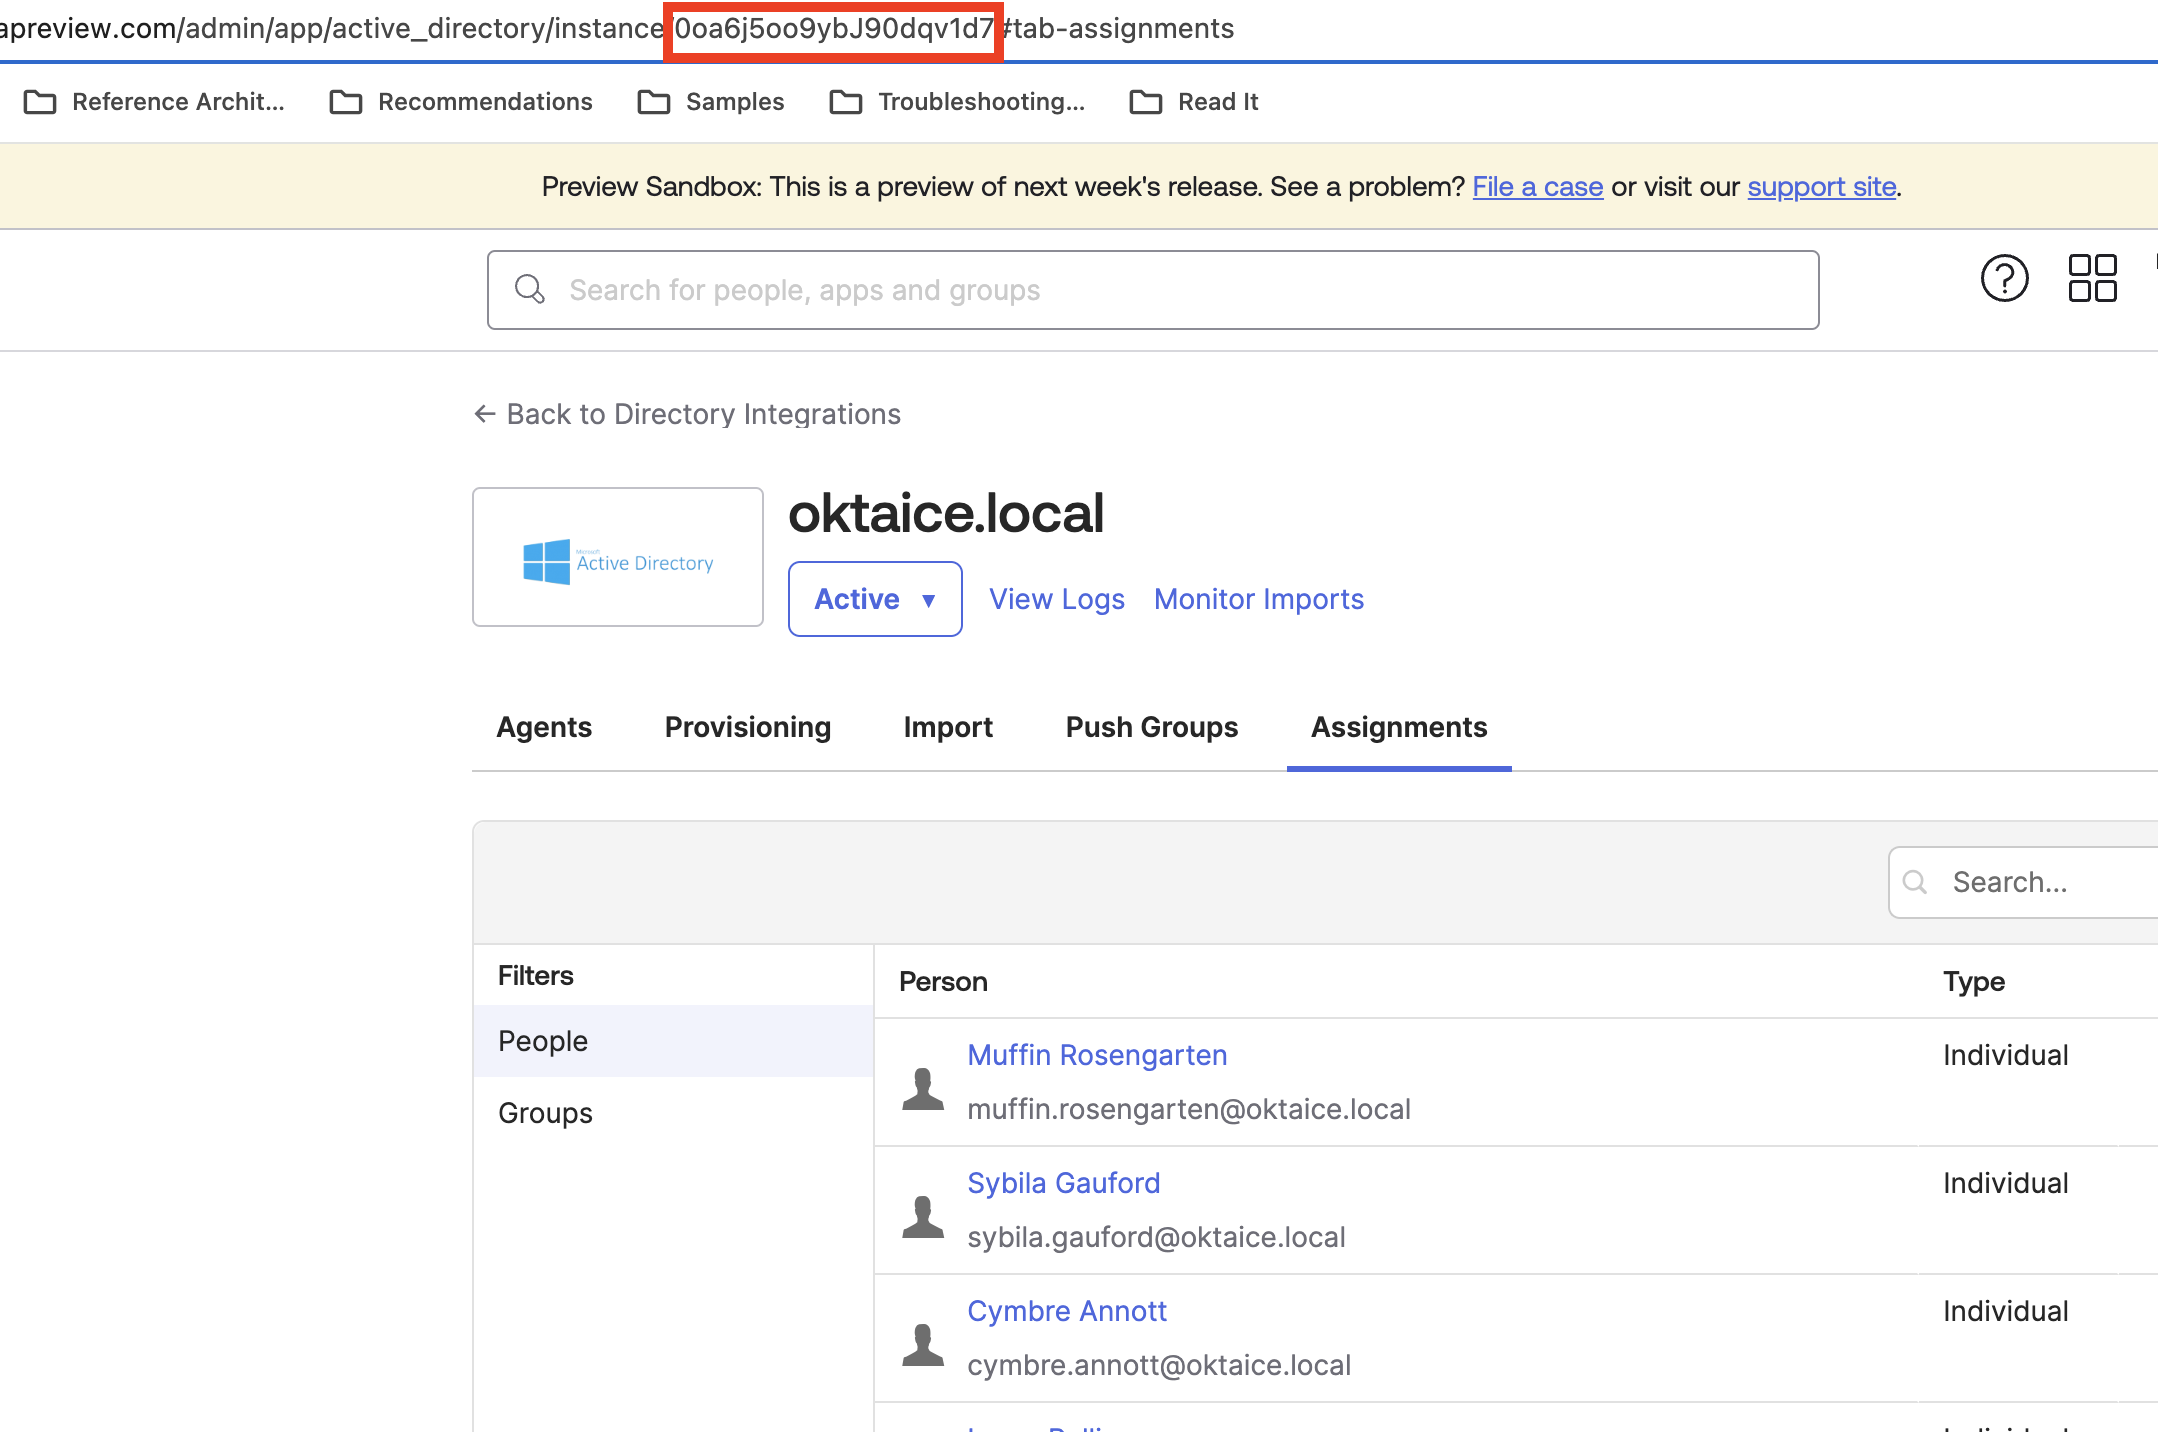Select the People filter
The width and height of the screenshot is (2158, 1432).
click(542, 1040)
